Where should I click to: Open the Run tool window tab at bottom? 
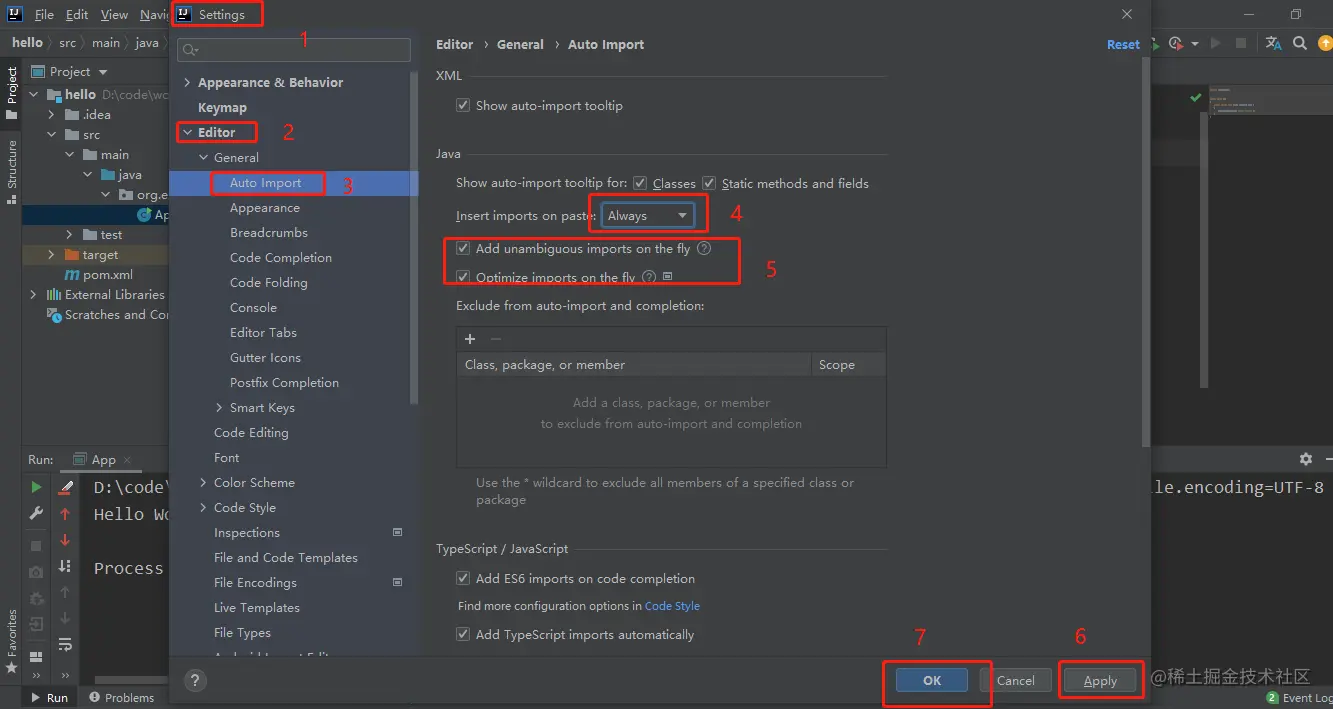click(x=49, y=698)
